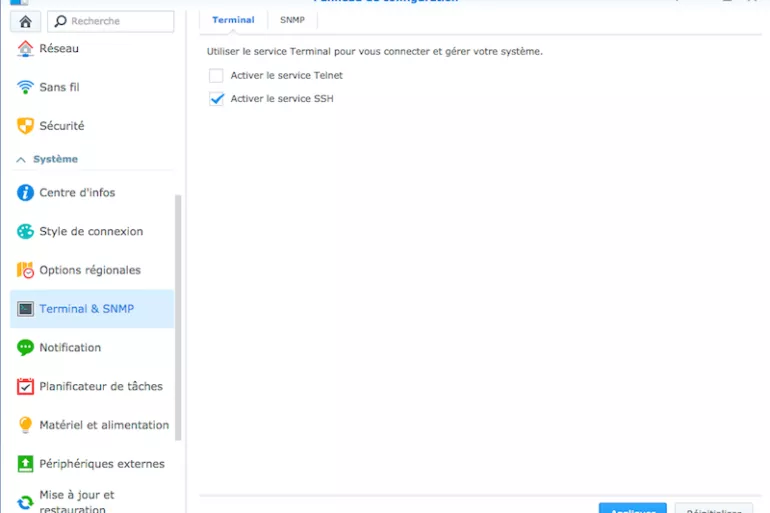Open the Style de connexion palette icon
Image resolution: width=770 pixels, height=513 pixels.
click(25, 232)
